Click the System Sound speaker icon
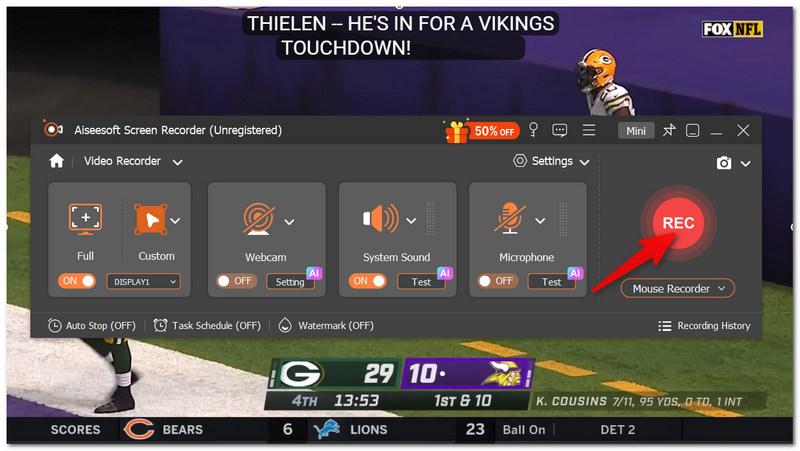Screen dimensions: 800x451 click(x=381, y=218)
